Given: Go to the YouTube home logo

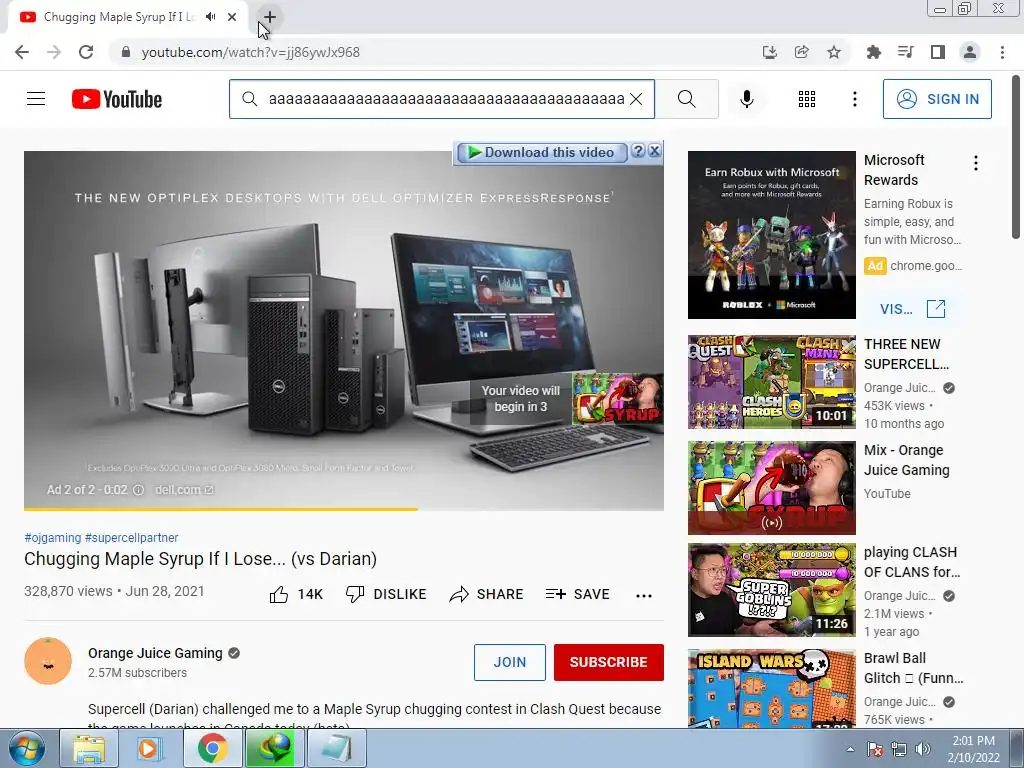Looking at the screenshot, I should tap(117, 99).
